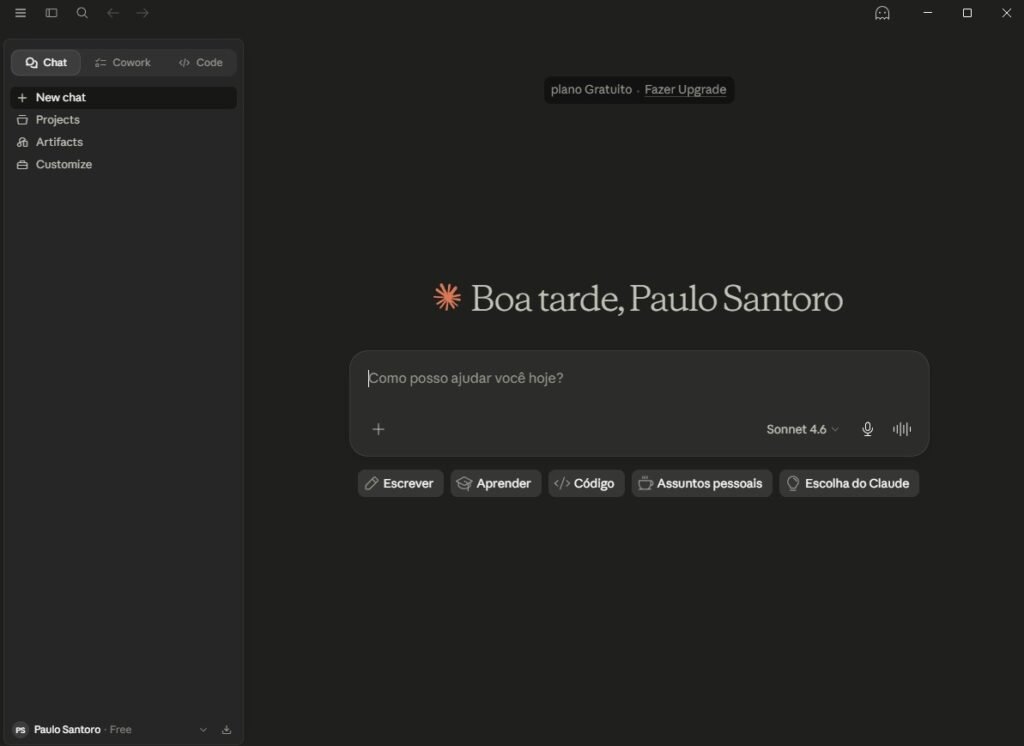Start a New chat
This screenshot has height=746, width=1024.
point(123,97)
